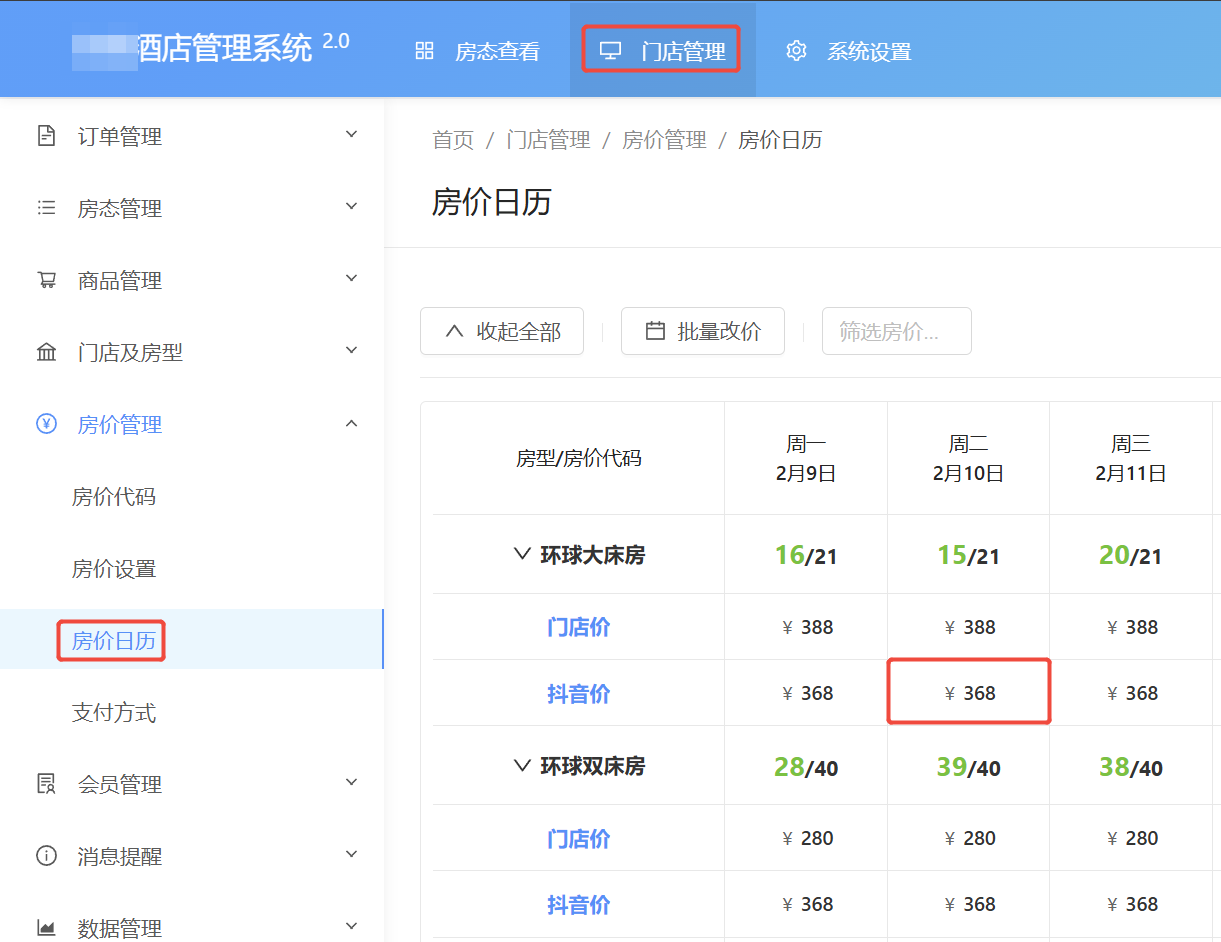The width and height of the screenshot is (1221, 942).
Task: Expand the 门店及房型 menu chevron
Action: [x=351, y=350]
